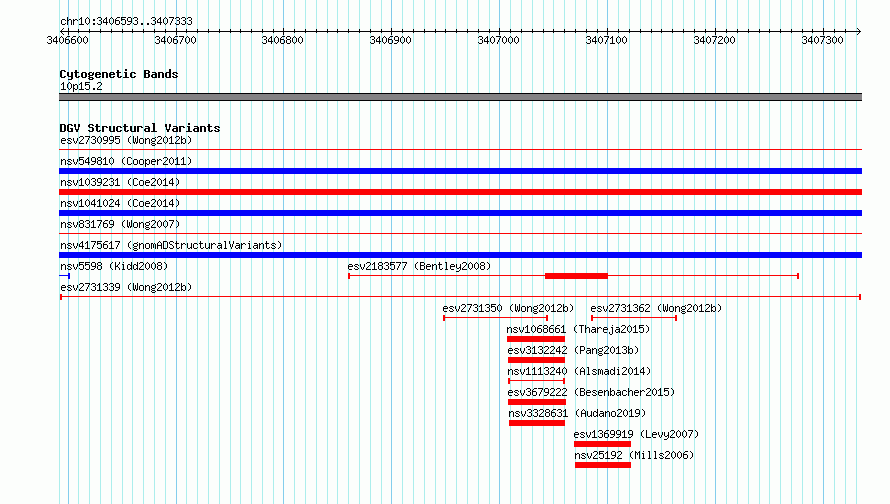This screenshot has height=504, width=890.
Task: Click the red bar under nsv1068661
Action: (536, 339)
